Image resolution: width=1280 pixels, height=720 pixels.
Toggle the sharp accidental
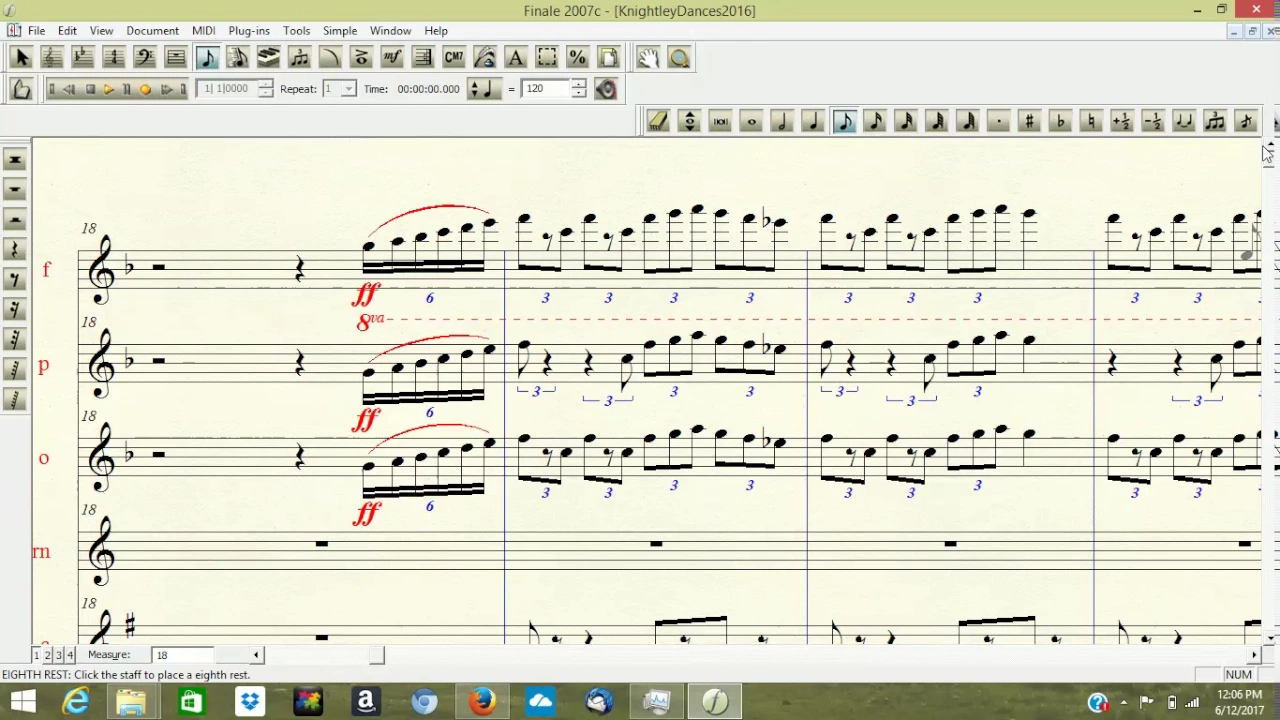1029,121
